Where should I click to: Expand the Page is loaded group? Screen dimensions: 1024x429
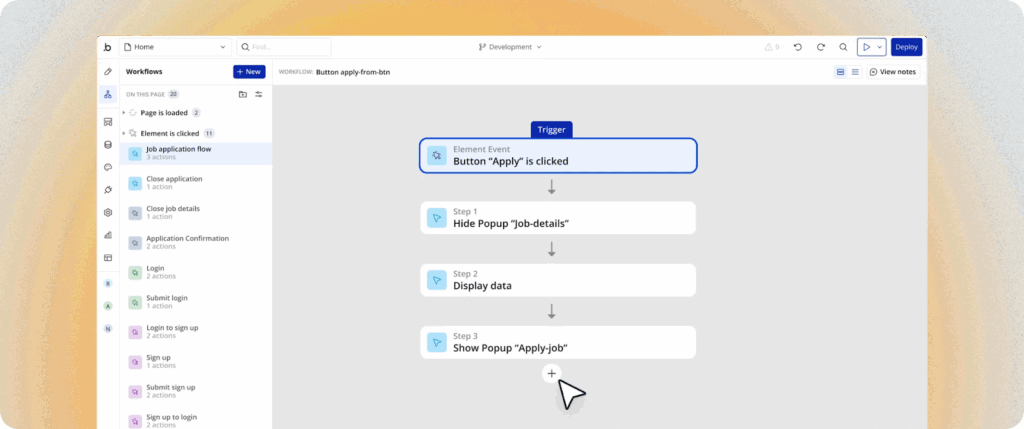tap(124, 113)
